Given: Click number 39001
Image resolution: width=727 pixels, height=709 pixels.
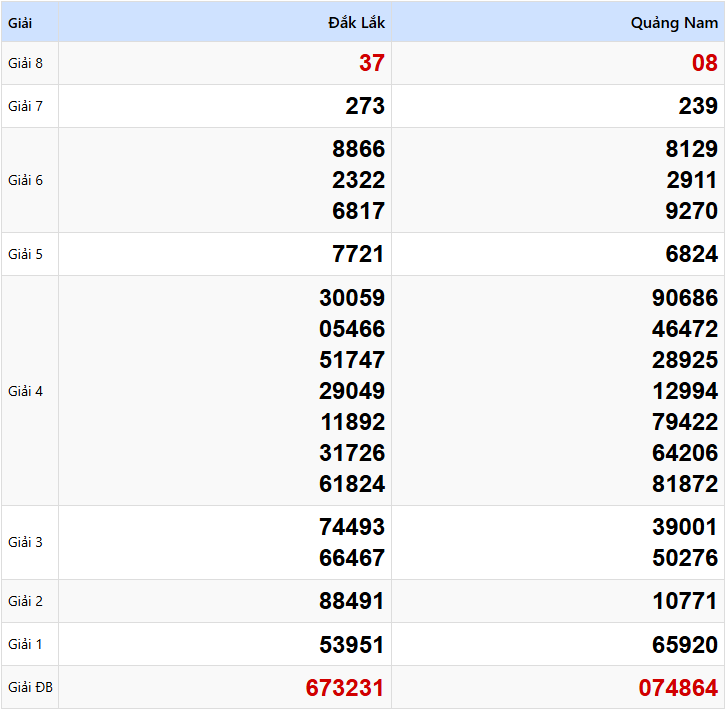Looking at the screenshot, I should [685, 527].
